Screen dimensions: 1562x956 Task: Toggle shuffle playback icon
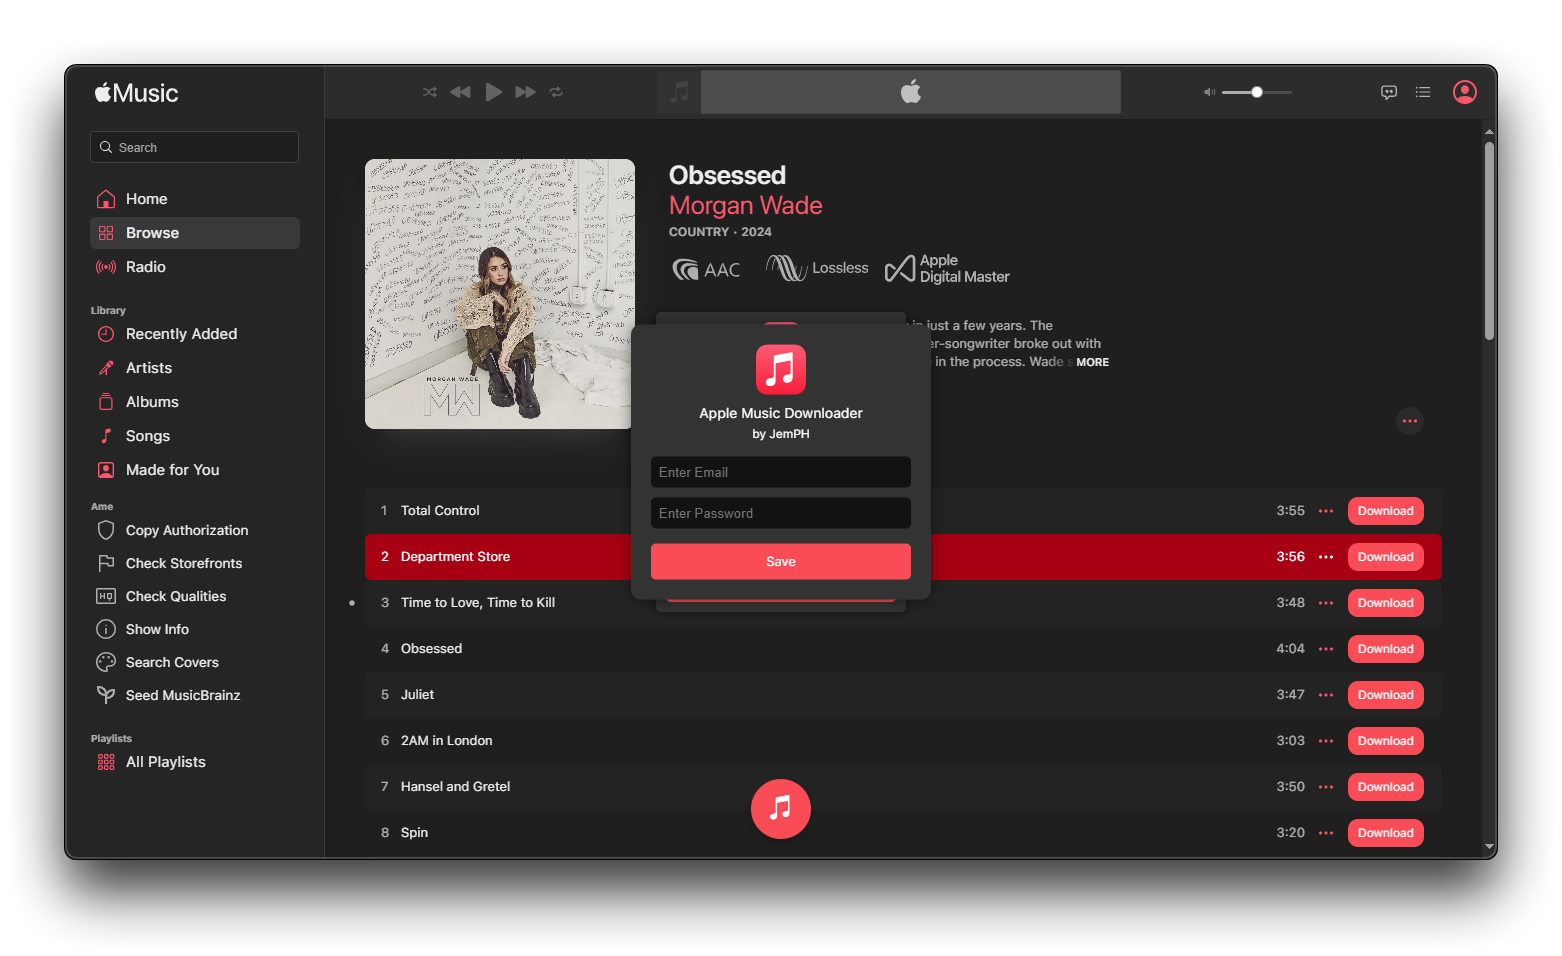pyautogui.click(x=430, y=92)
